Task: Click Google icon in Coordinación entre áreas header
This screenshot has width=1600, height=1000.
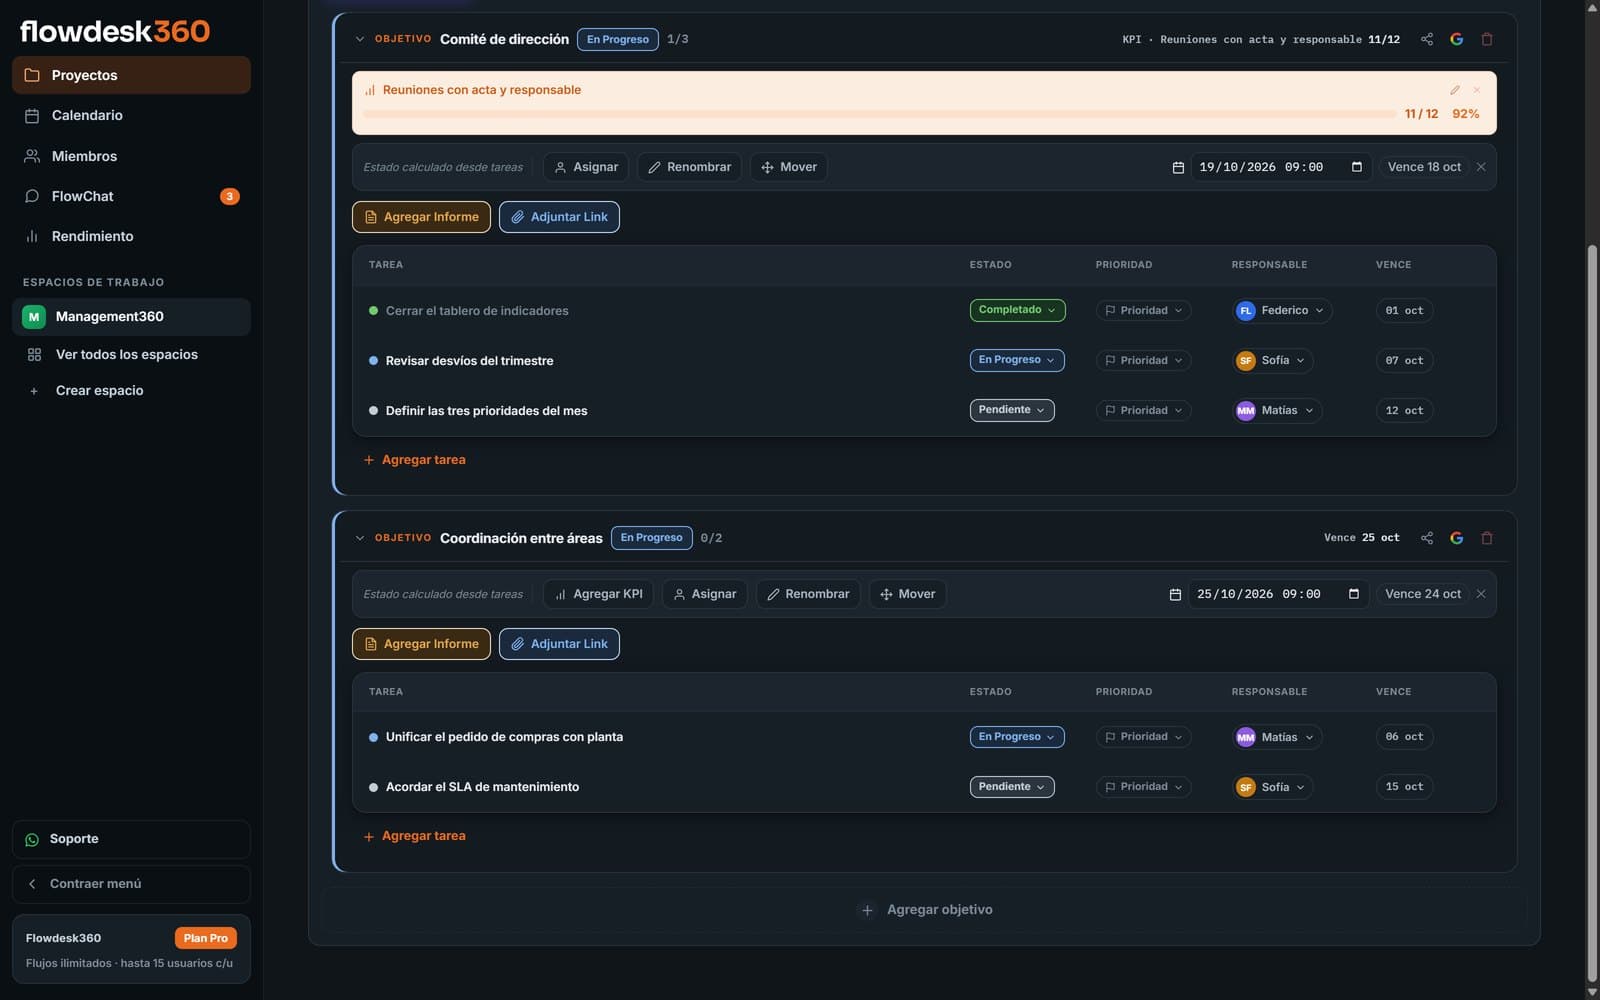Action: tap(1457, 538)
